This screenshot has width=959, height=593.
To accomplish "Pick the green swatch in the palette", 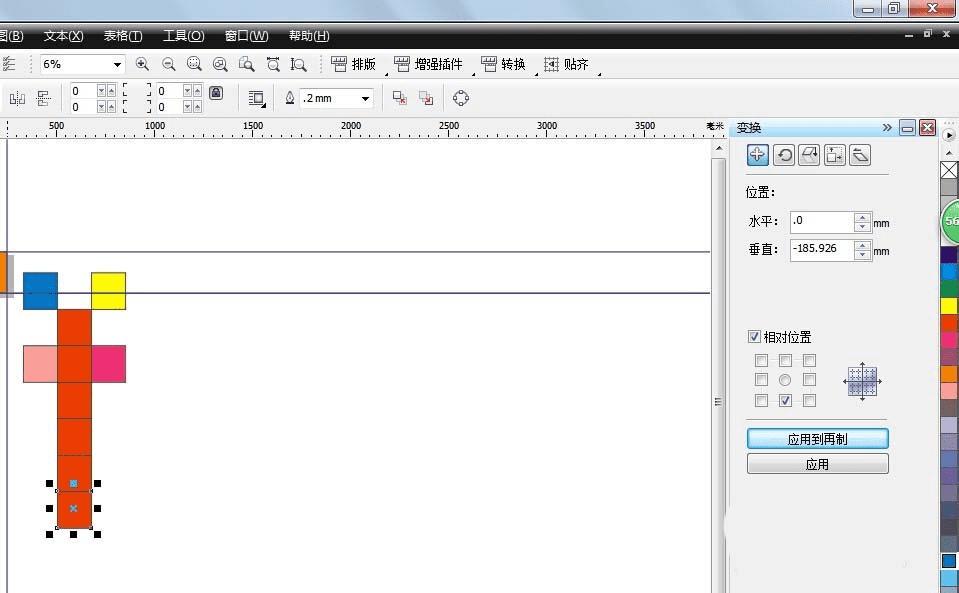I will pyautogui.click(x=949, y=289).
